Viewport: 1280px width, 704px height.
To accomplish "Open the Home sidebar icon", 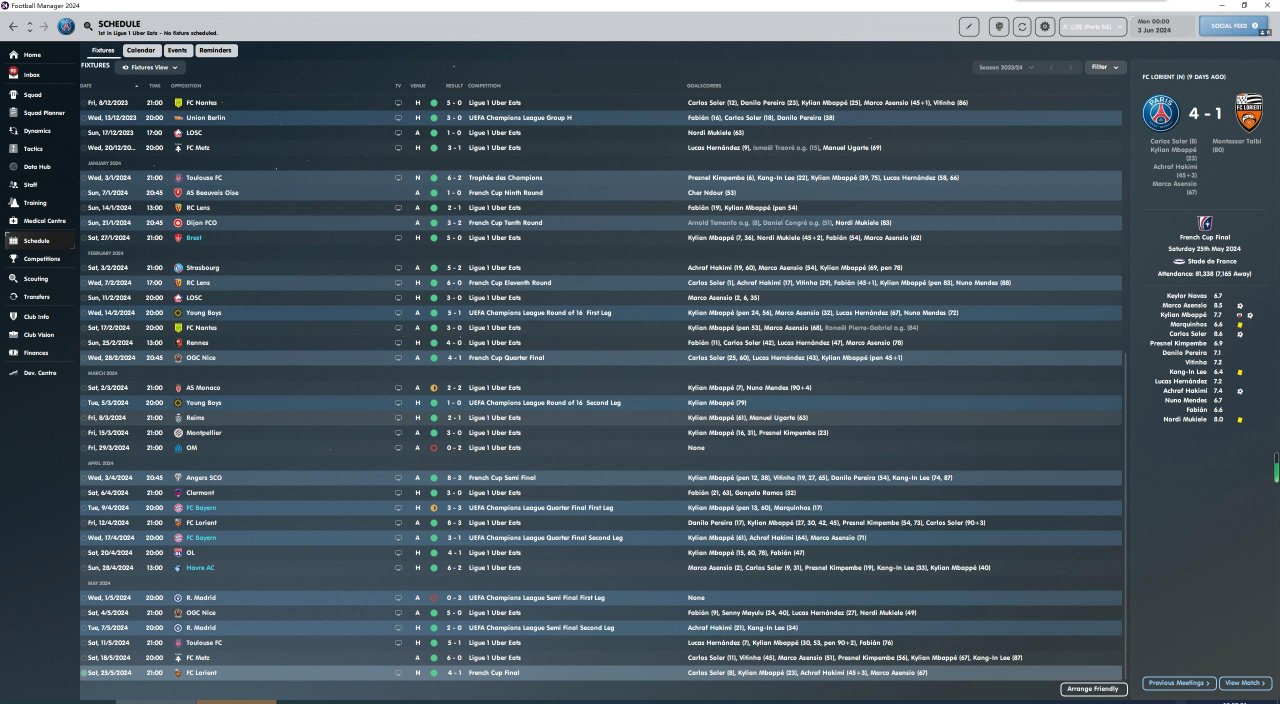I will 13,55.
